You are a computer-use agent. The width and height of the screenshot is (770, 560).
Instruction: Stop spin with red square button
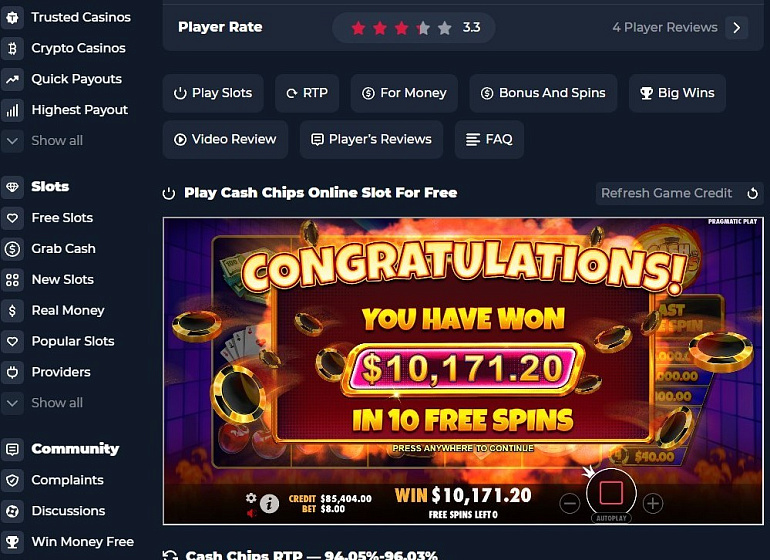pos(611,493)
